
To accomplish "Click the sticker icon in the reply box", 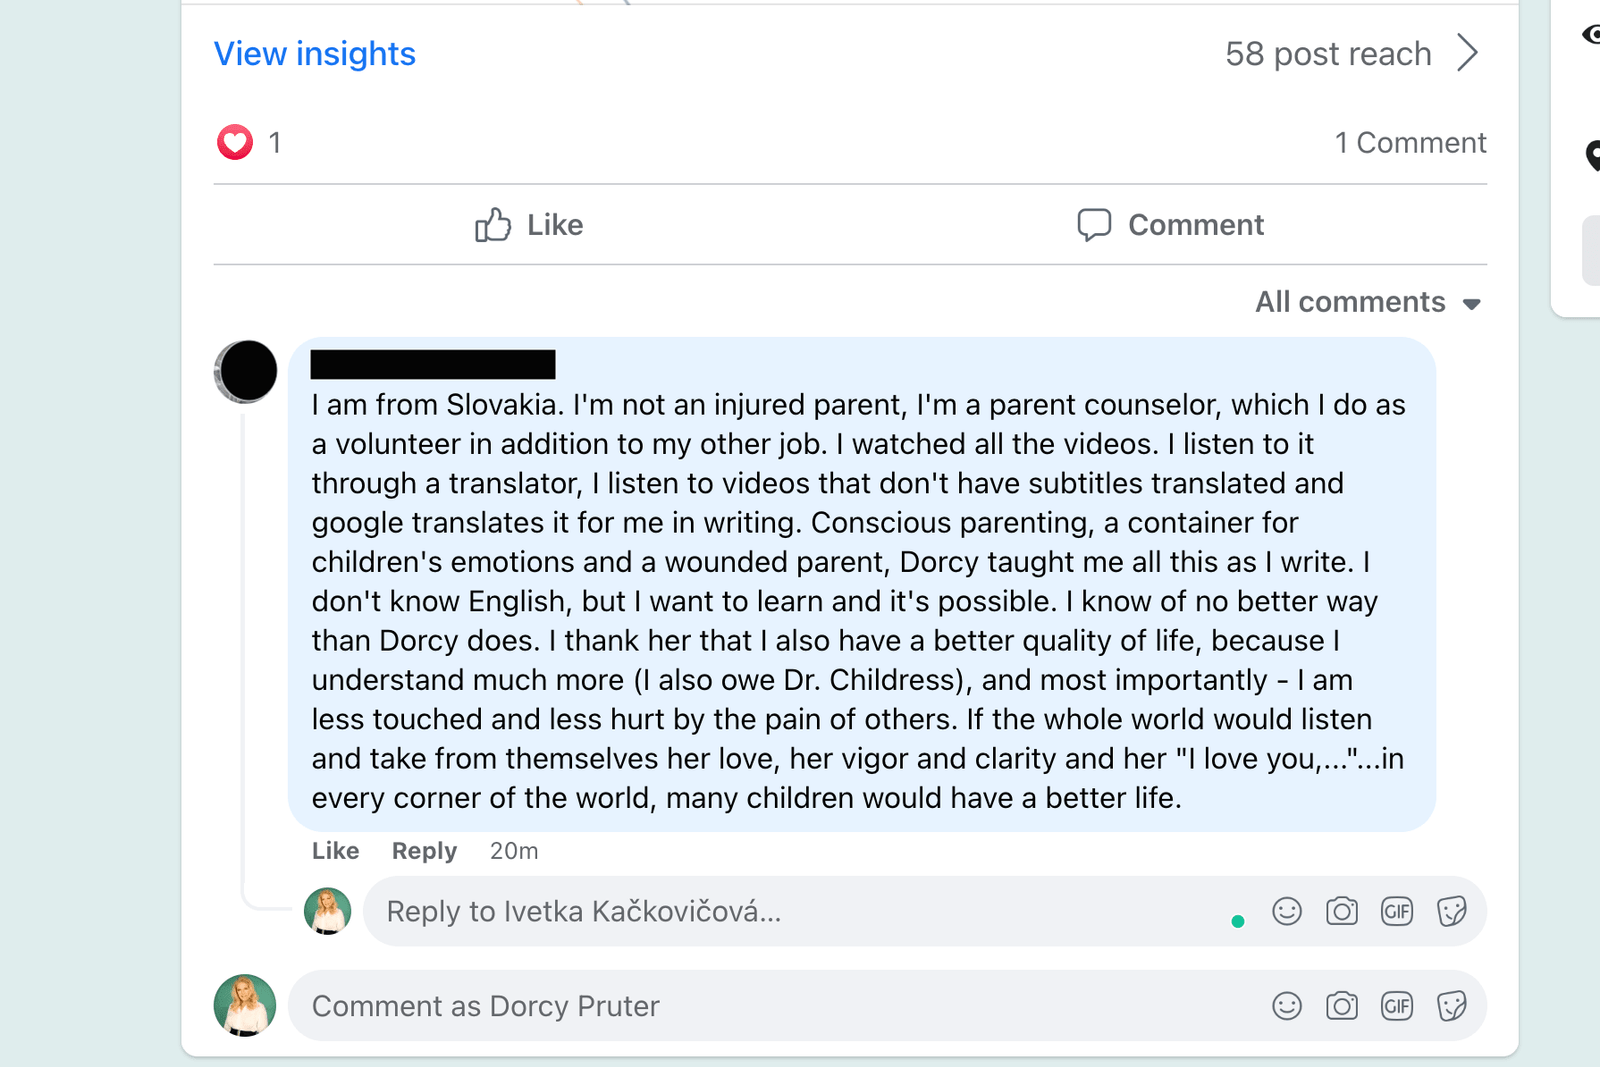I will pyautogui.click(x=1451, y=911).
